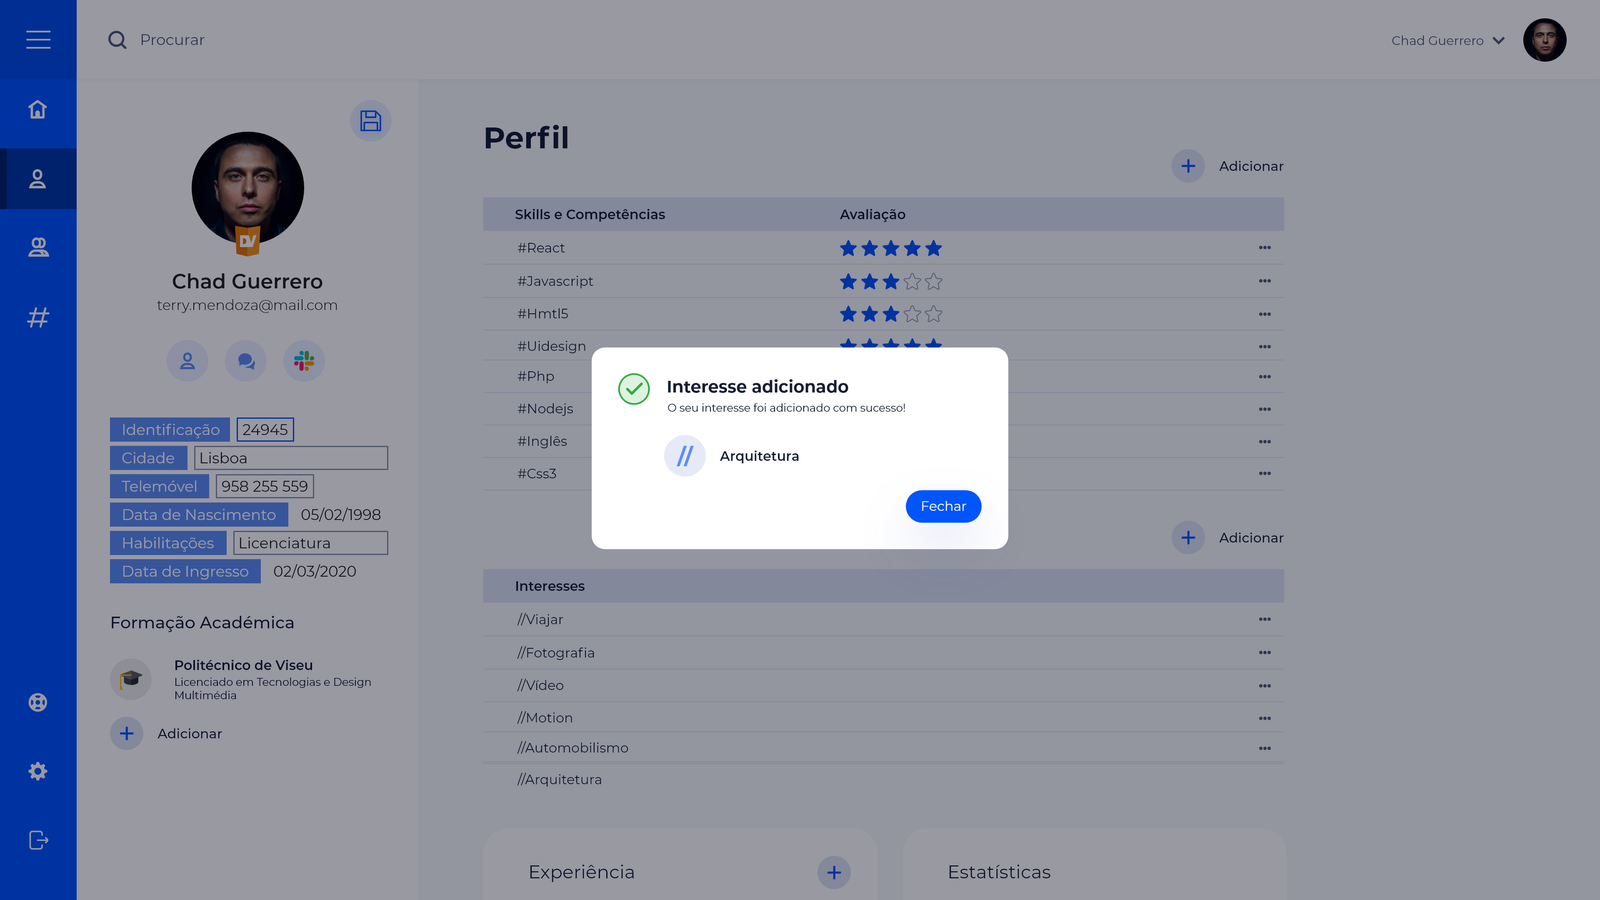
Task: Click Adicionar under Formação Académica
Action: (127, 734)
